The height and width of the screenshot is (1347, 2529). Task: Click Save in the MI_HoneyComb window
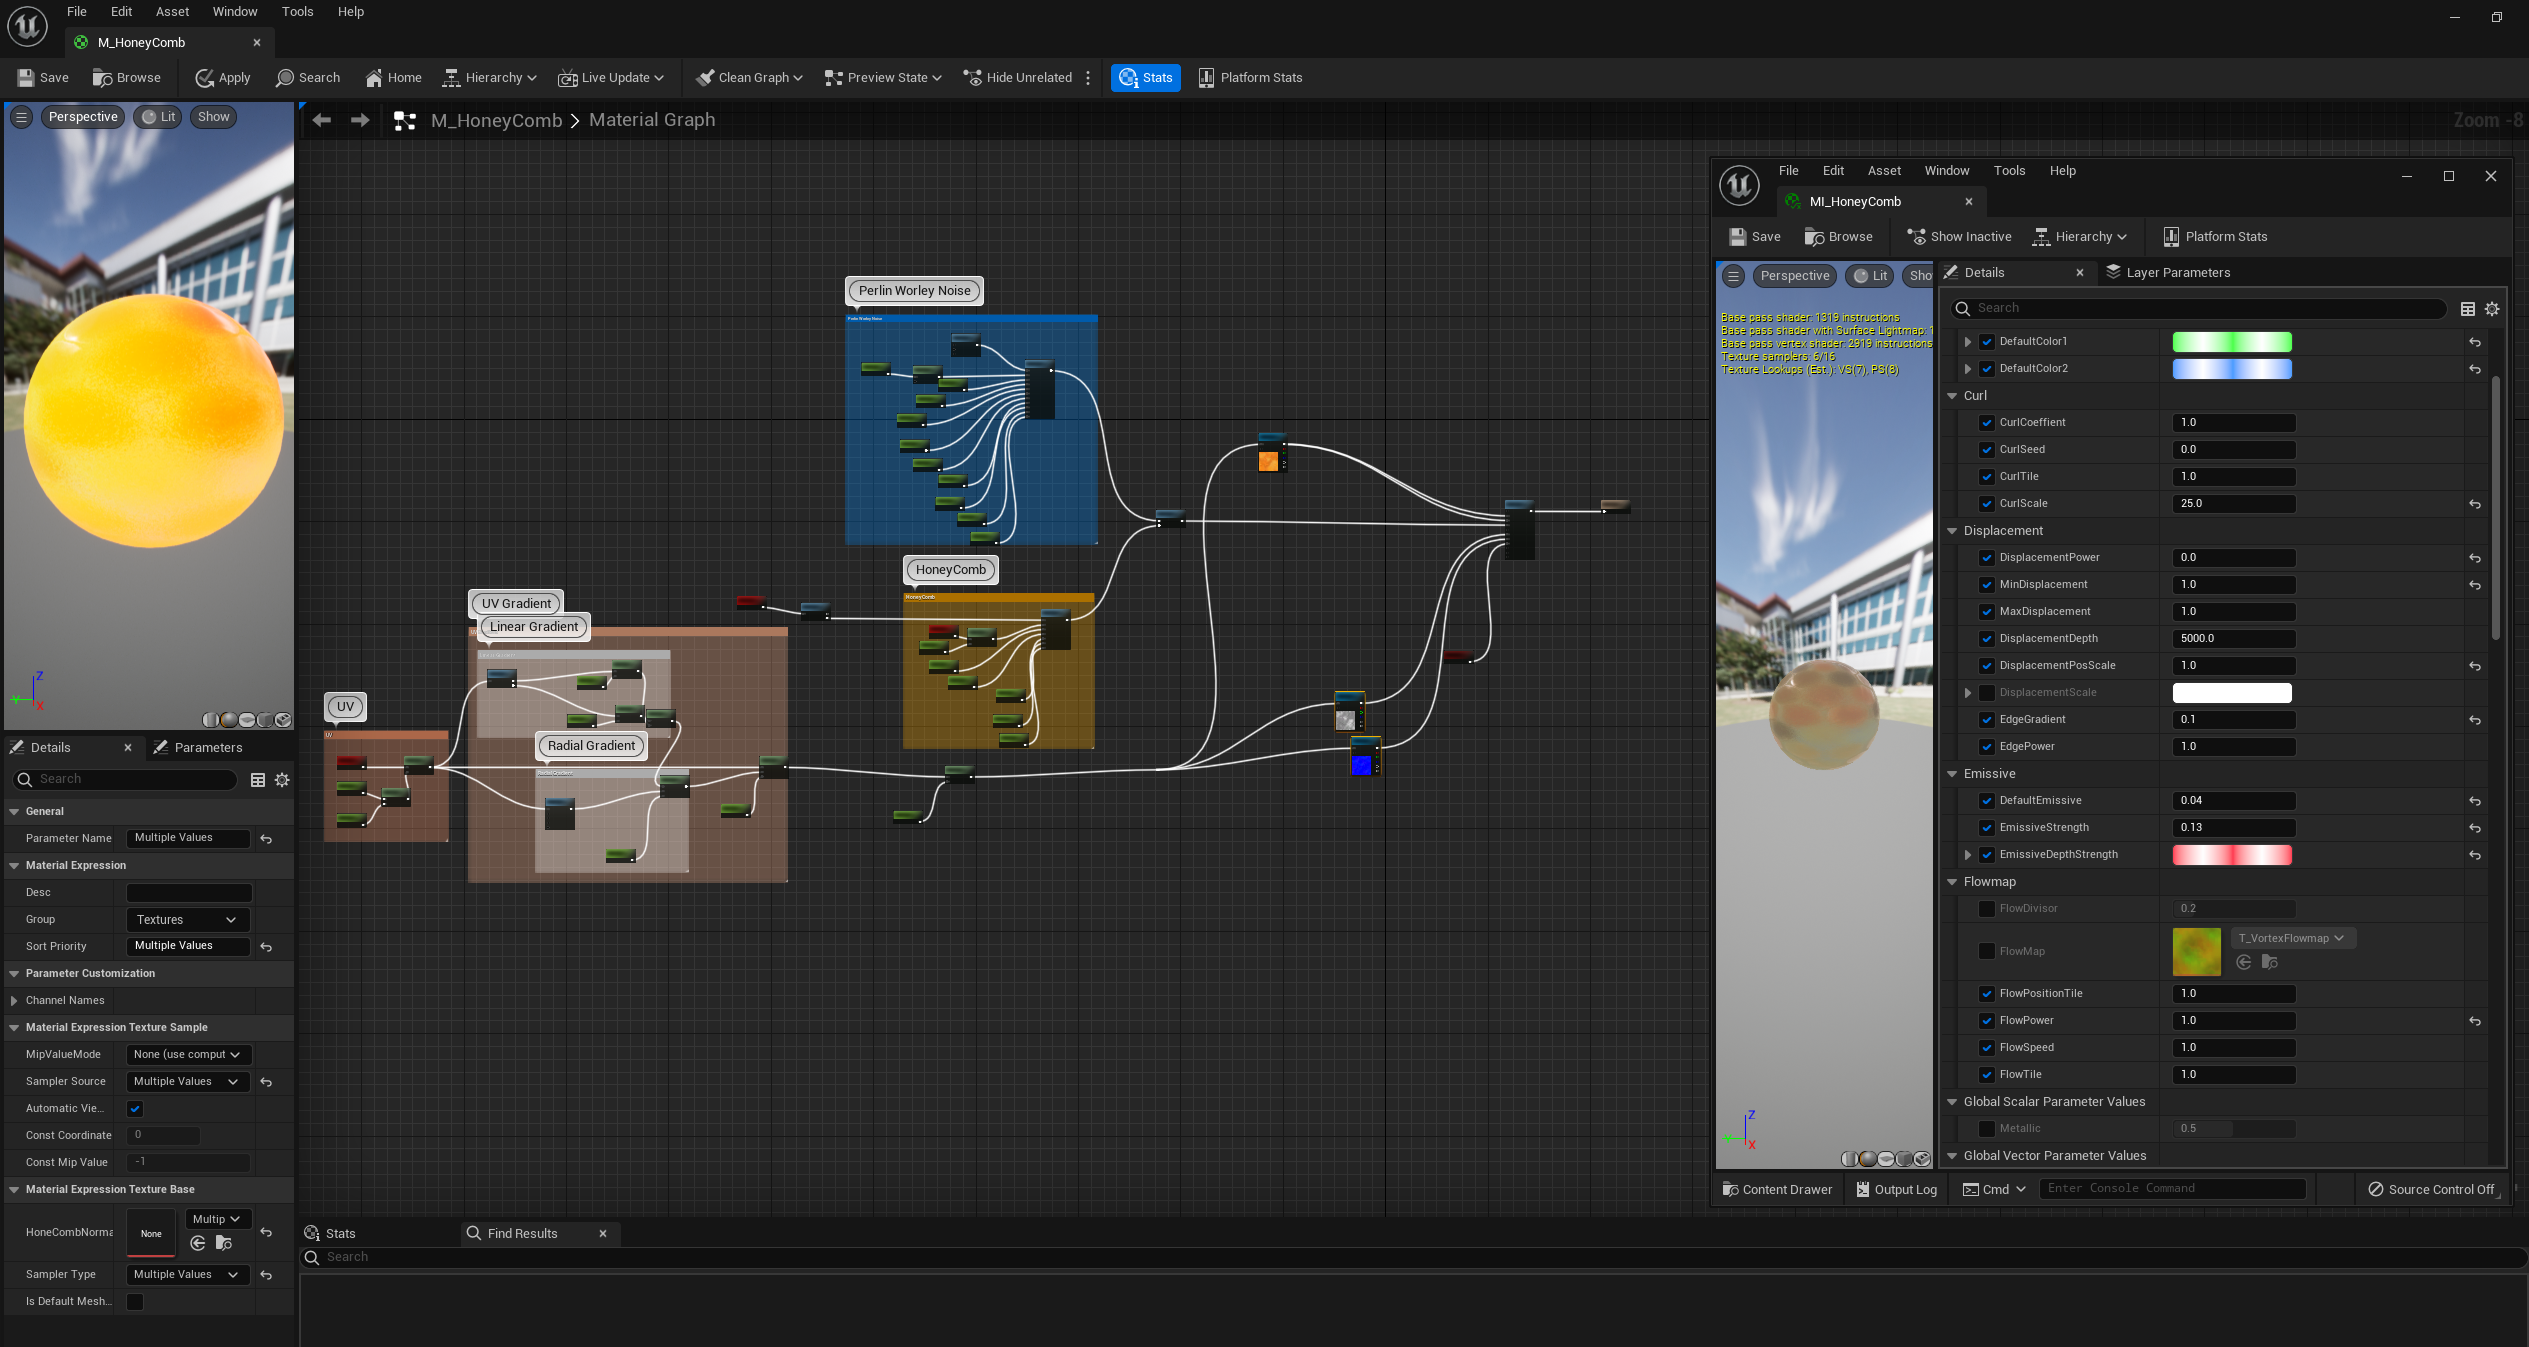coord(1753,236)
